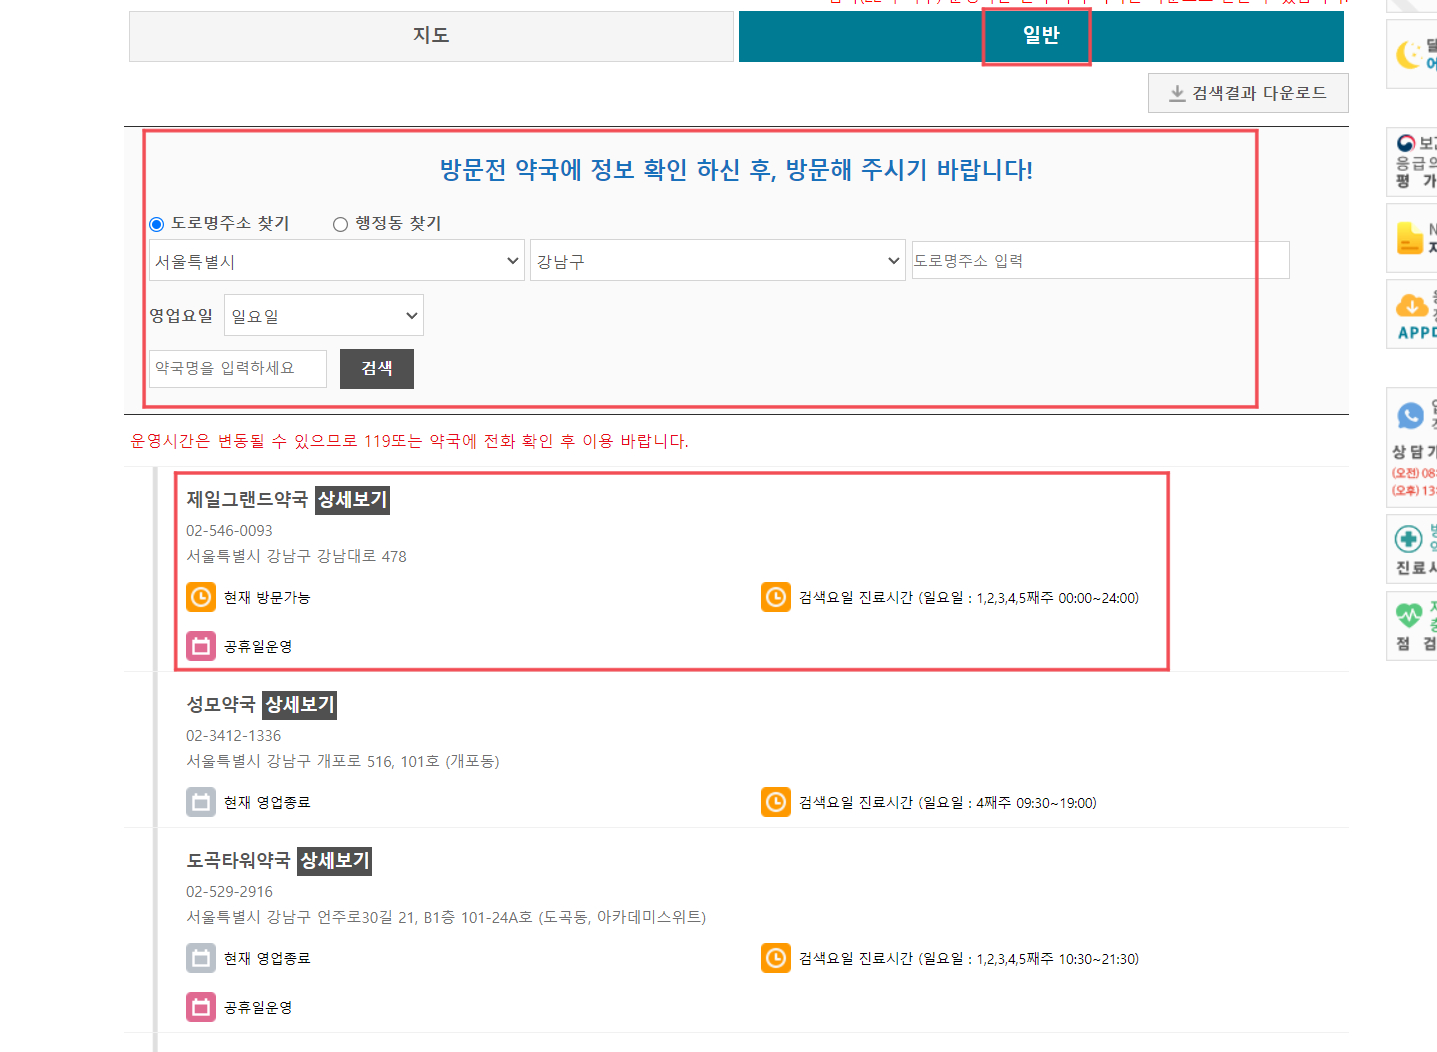Switch to the 지도 tab
Image resolution: width=1437 pixels, height=1052 pixels.
point(431,36)
